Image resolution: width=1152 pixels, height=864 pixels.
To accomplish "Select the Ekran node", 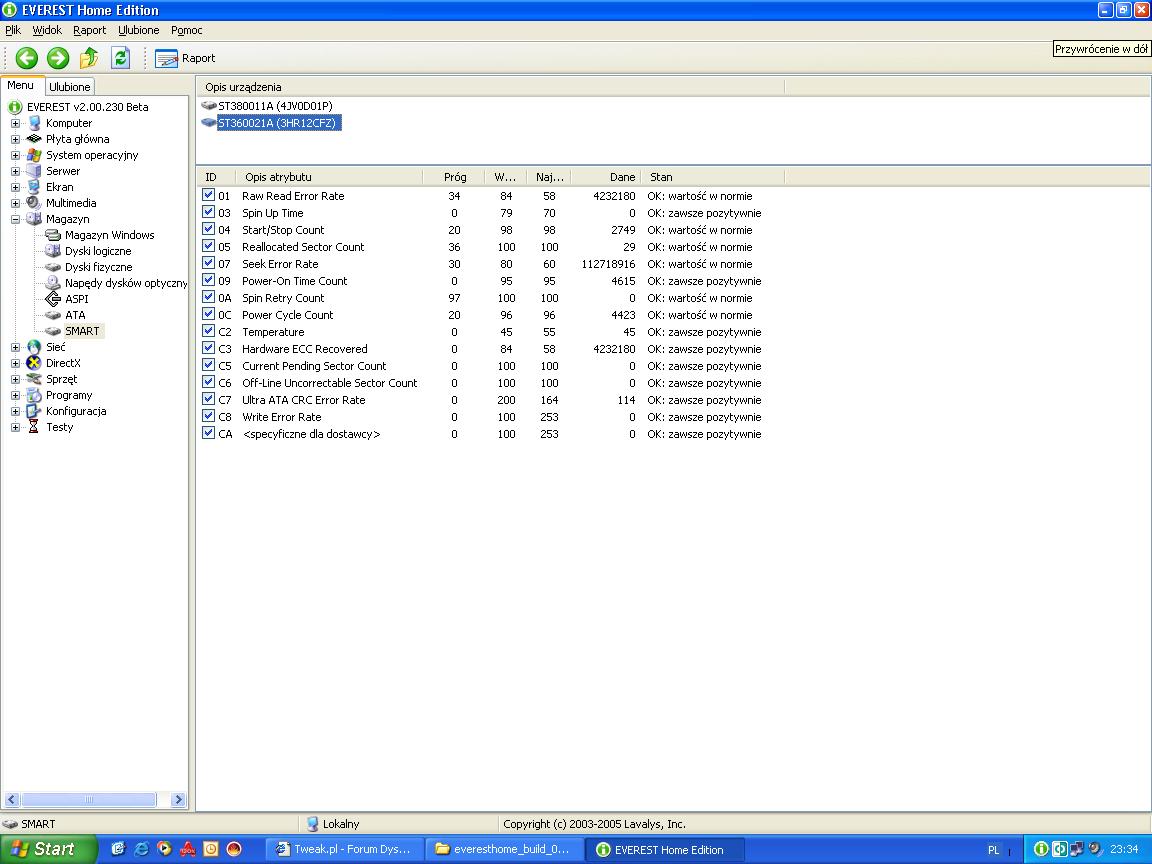I will tap(60, 187).
